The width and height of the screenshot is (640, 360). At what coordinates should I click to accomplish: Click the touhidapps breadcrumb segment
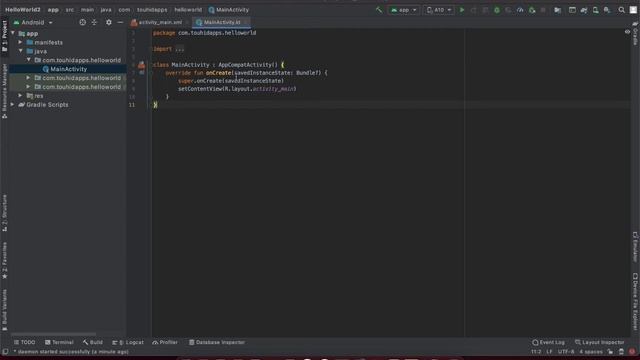tap(152, 10)
